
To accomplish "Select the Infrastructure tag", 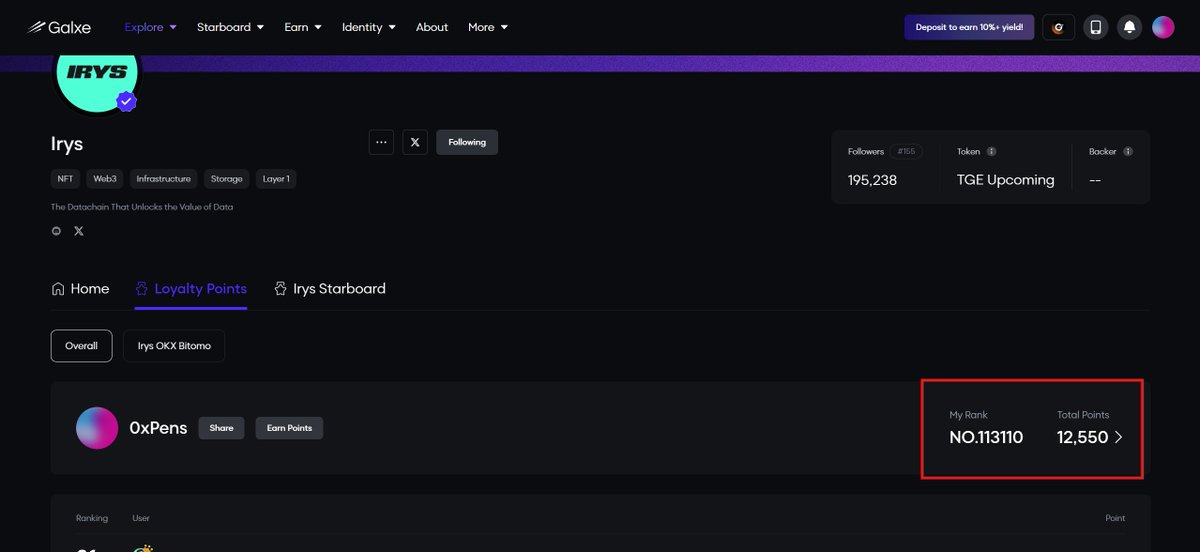I will click(x=163, y=179).
